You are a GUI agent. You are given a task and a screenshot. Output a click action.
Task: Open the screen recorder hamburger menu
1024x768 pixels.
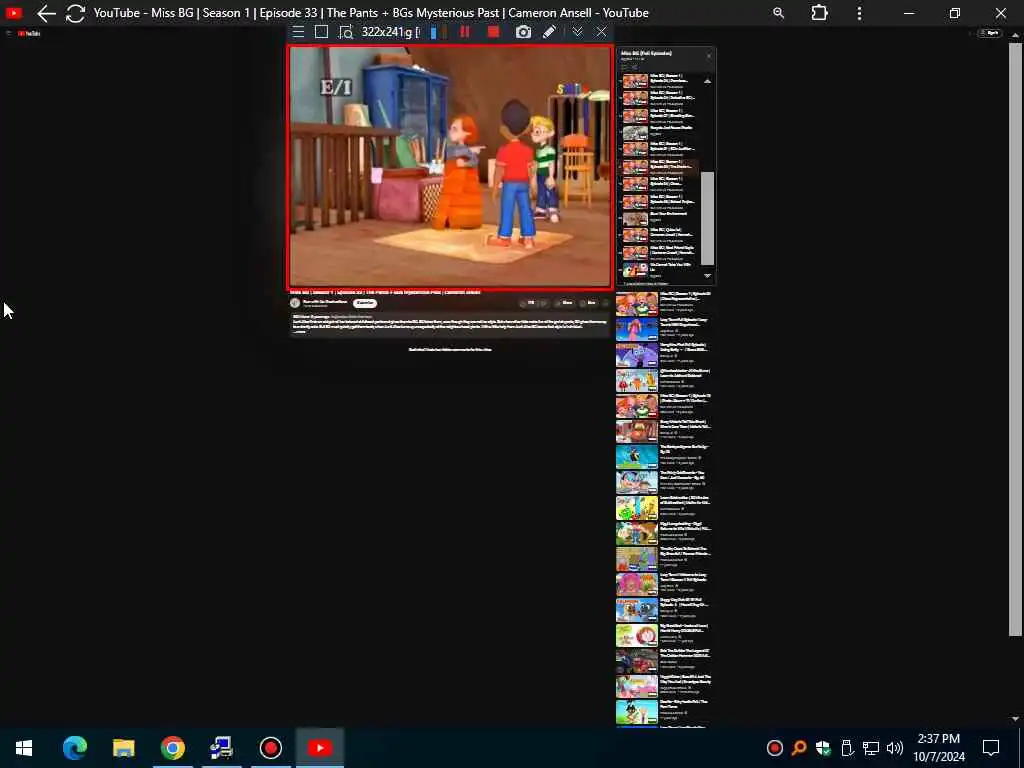[x=298, y=32]
